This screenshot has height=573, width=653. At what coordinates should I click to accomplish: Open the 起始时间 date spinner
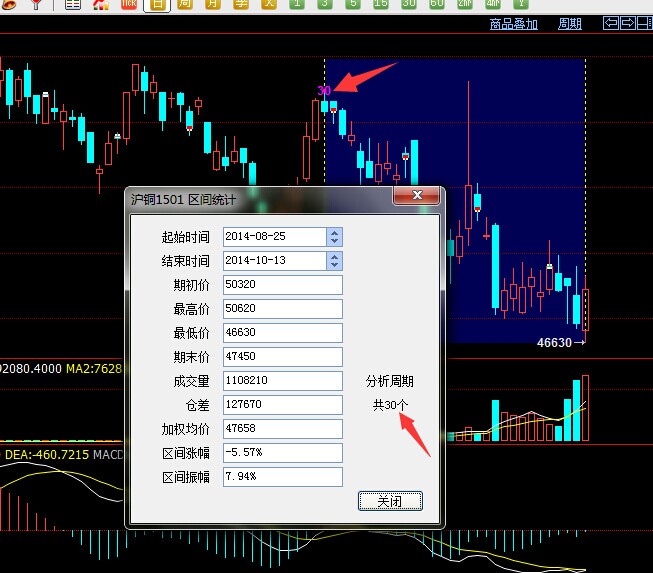[x=334, y=236]
